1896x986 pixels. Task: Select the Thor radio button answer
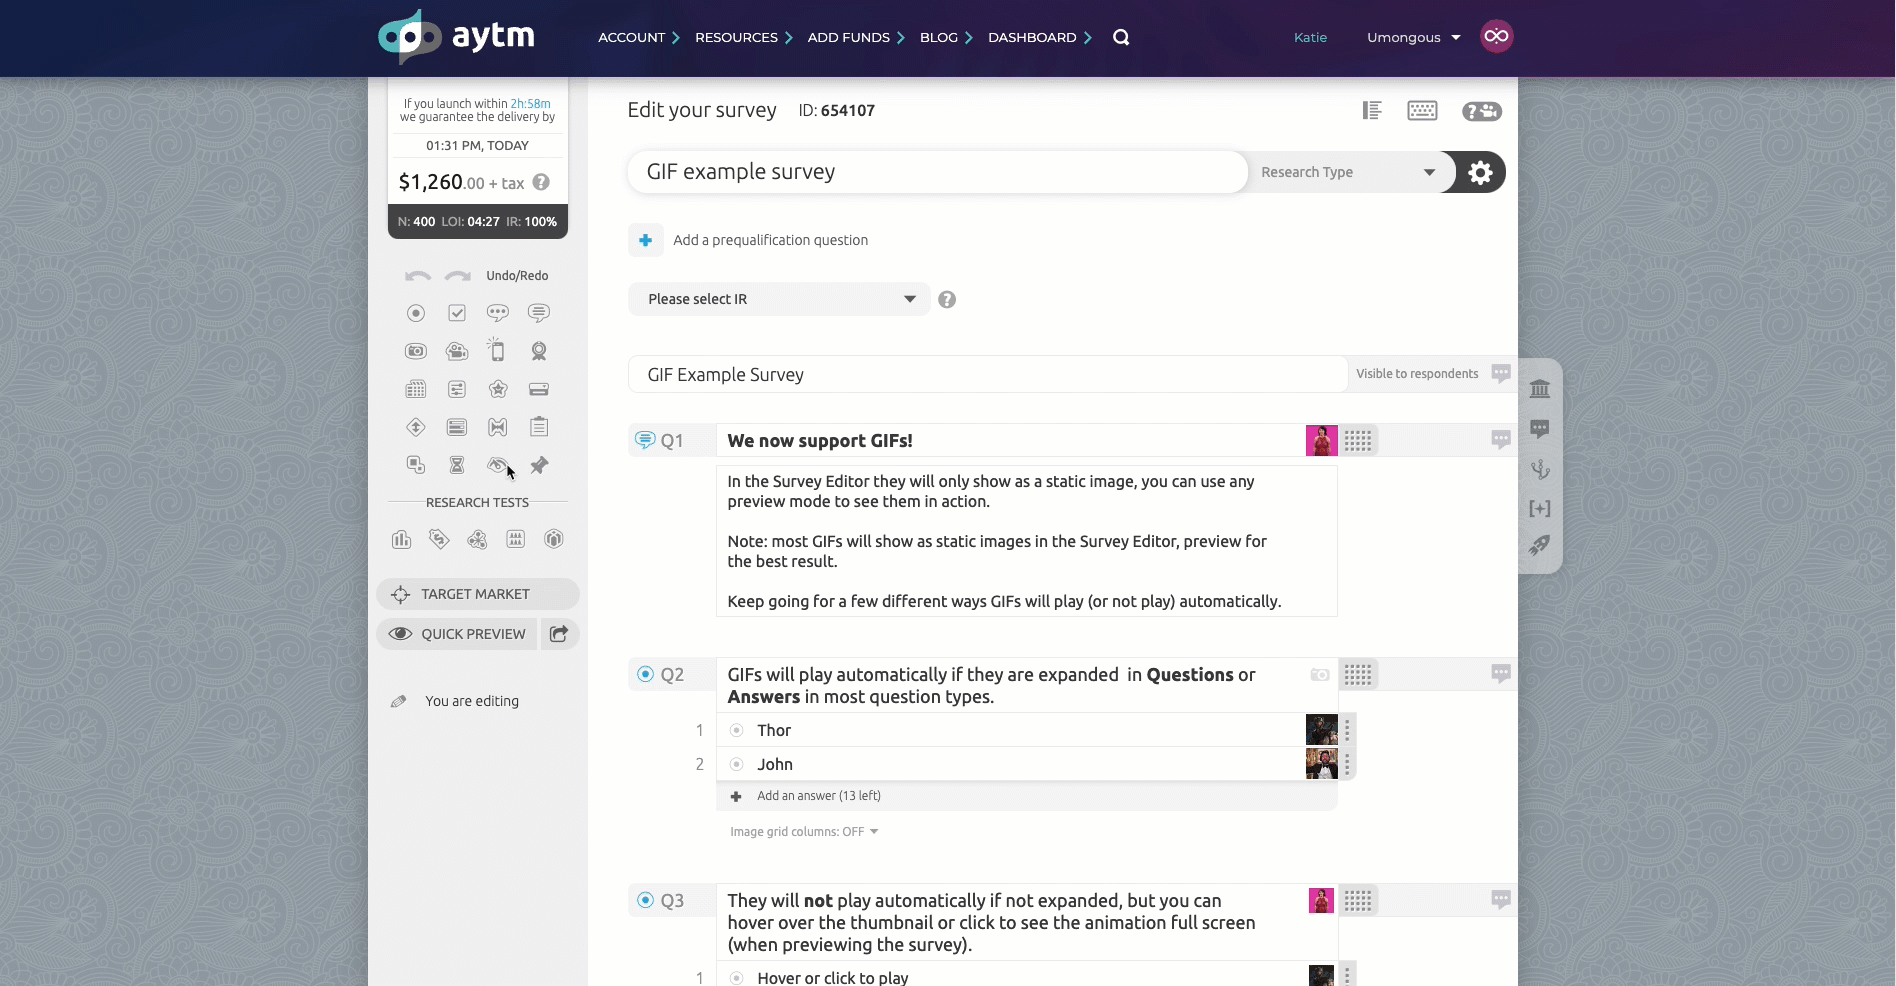point(737,730)
